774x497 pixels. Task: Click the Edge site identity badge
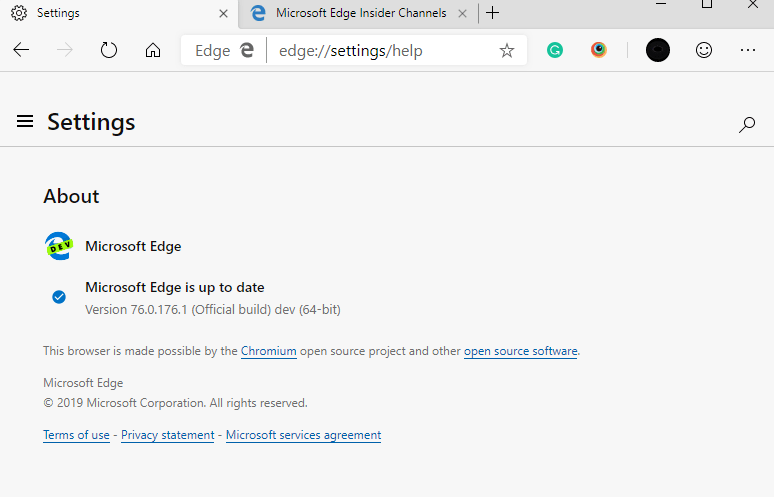224,50
